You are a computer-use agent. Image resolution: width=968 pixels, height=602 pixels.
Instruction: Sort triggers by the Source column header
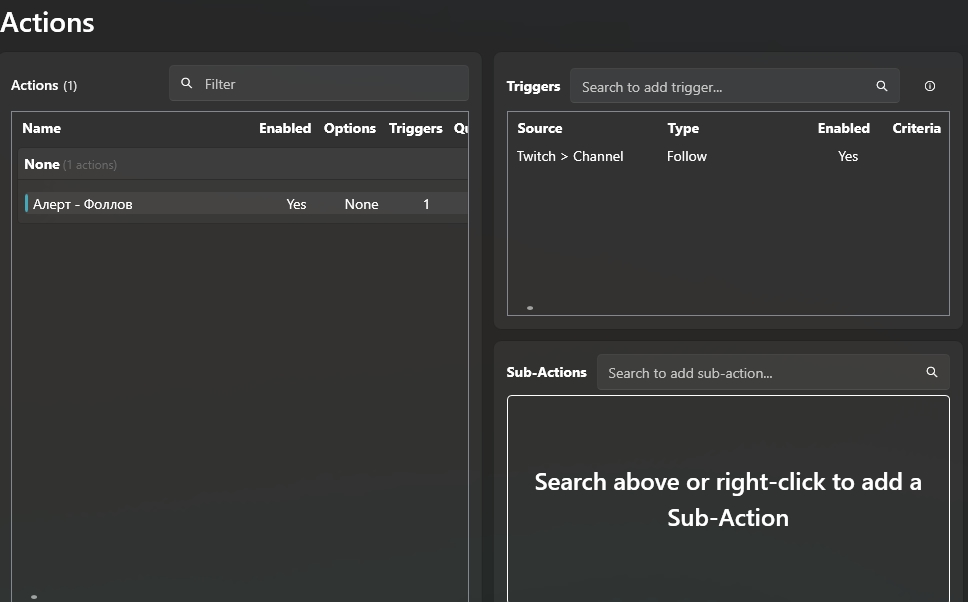[x=540, y=128]
